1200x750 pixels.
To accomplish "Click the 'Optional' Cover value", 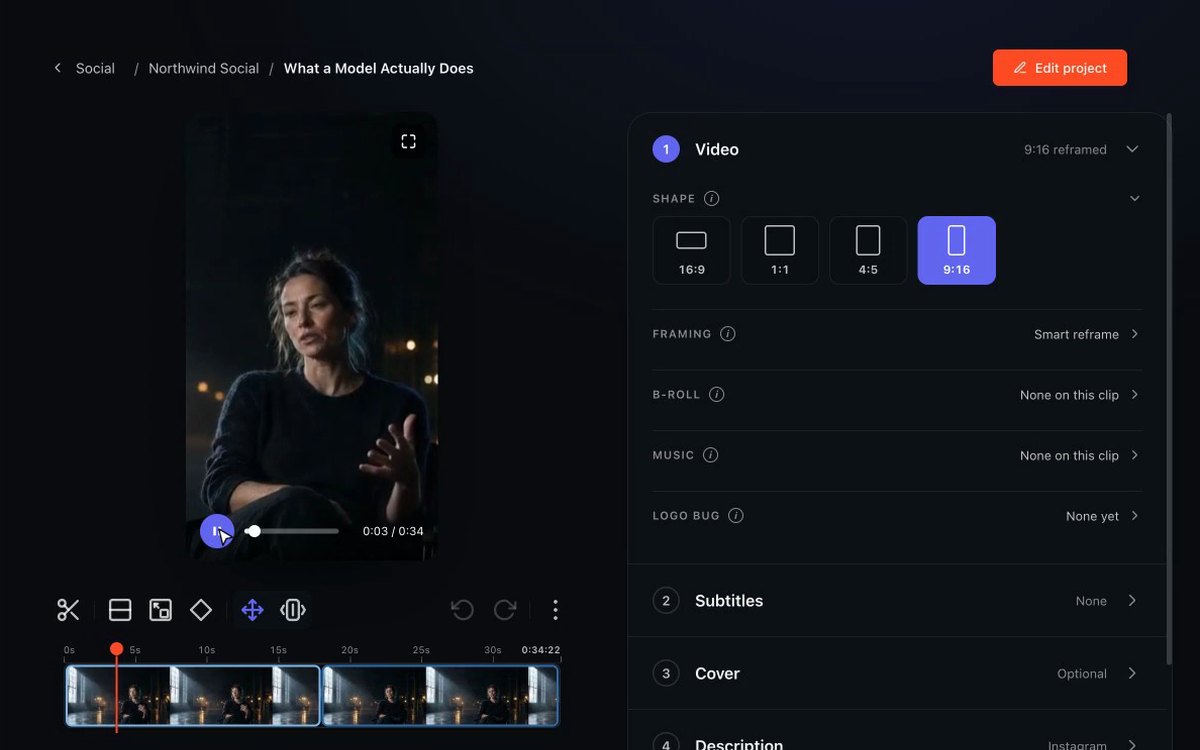I will [1082, 673].
